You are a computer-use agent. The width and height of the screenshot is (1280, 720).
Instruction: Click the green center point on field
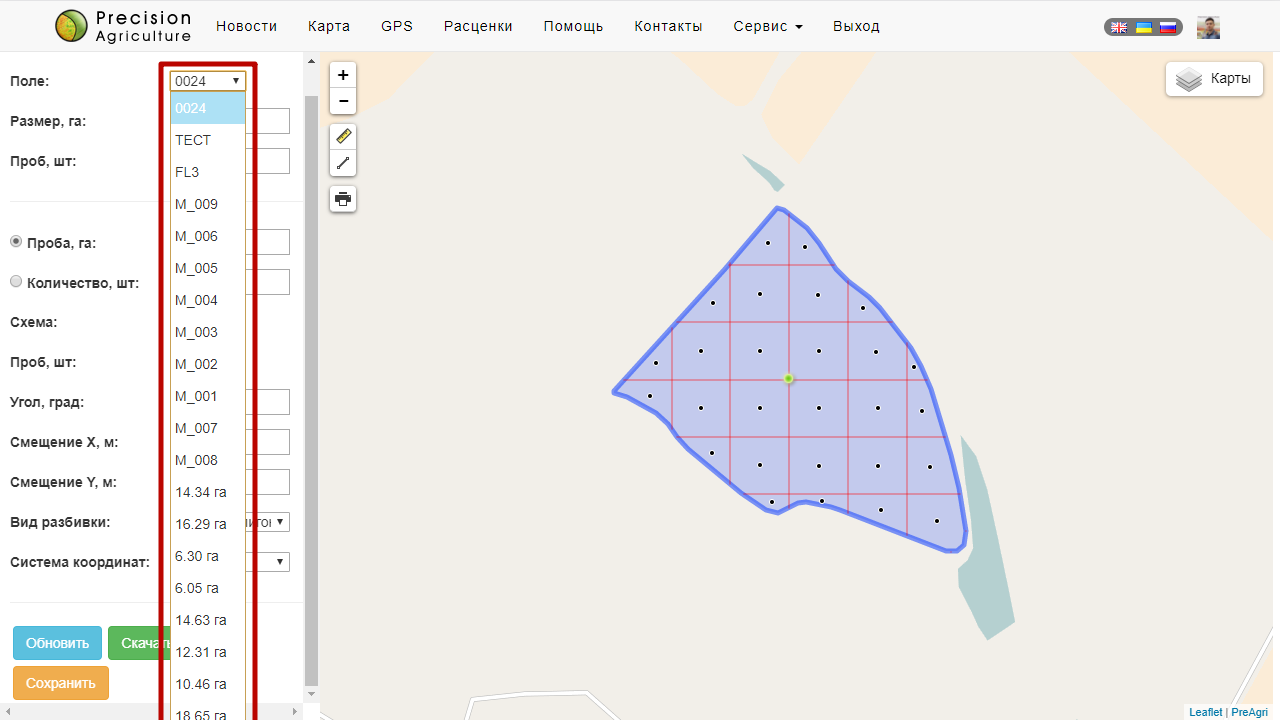788,378
